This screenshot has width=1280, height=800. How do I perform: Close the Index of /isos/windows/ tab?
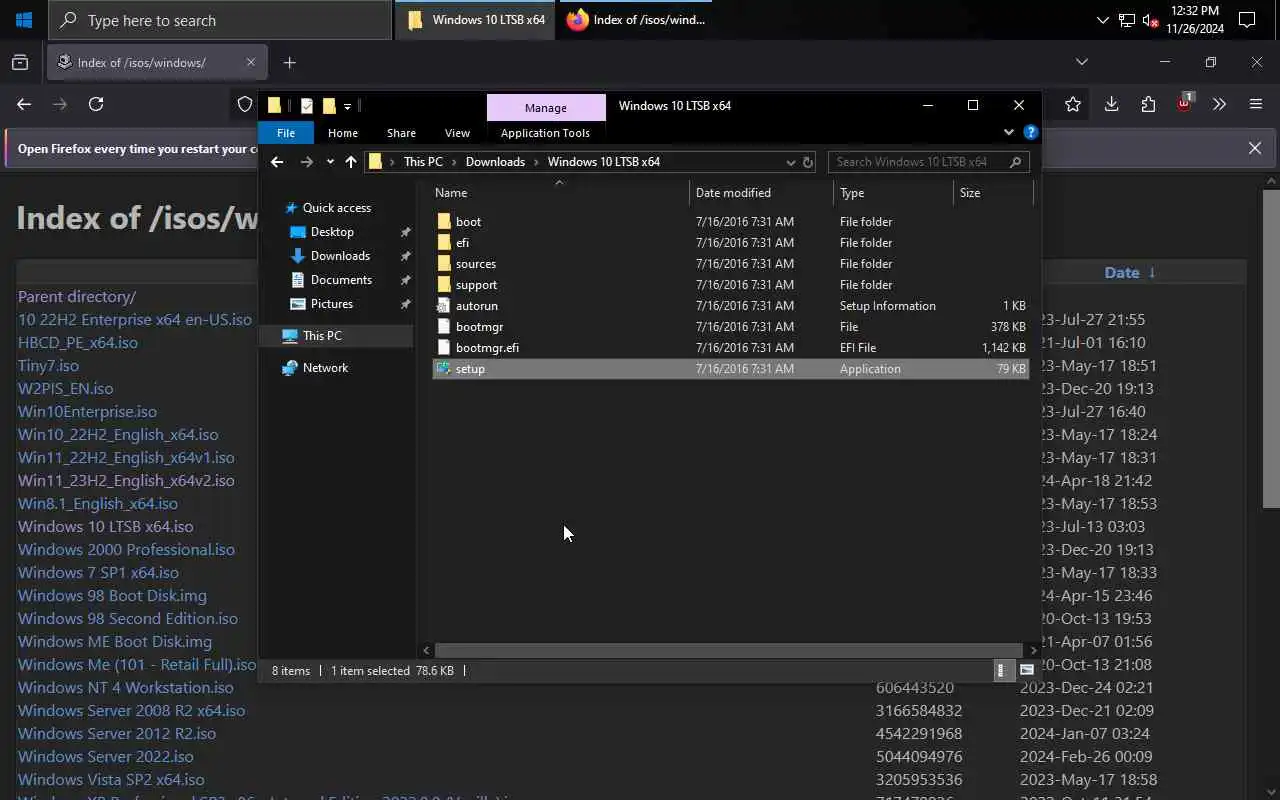coord(250,62)
